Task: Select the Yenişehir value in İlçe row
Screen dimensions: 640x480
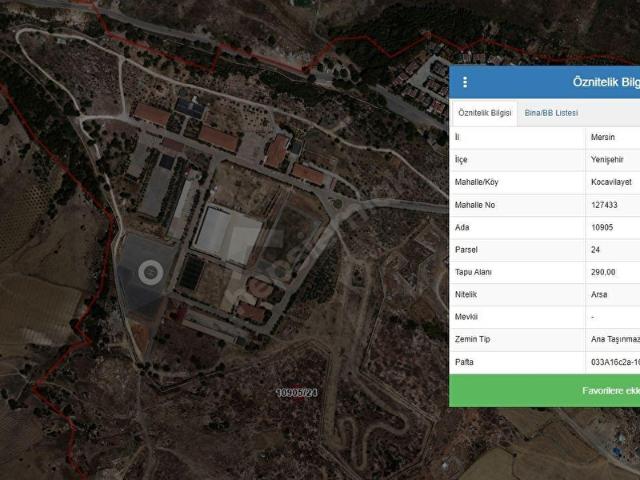Action: tap(608, 159)
